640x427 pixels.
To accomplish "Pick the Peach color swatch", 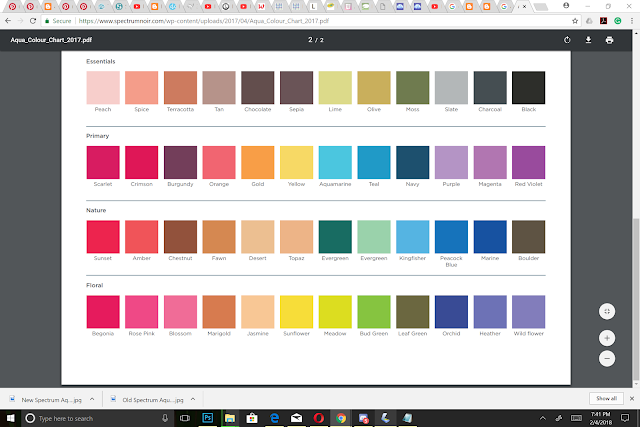I will coord(103,87).
